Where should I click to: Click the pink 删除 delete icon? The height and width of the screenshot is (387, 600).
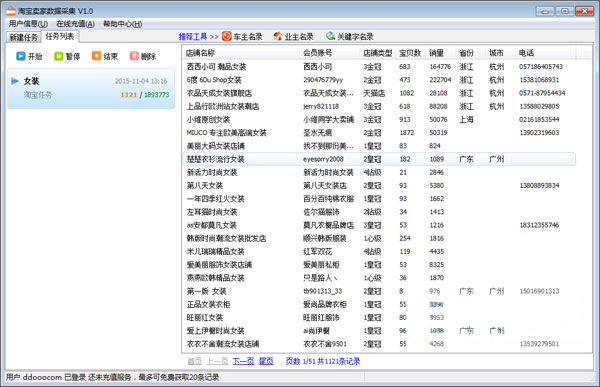point(134,56)
